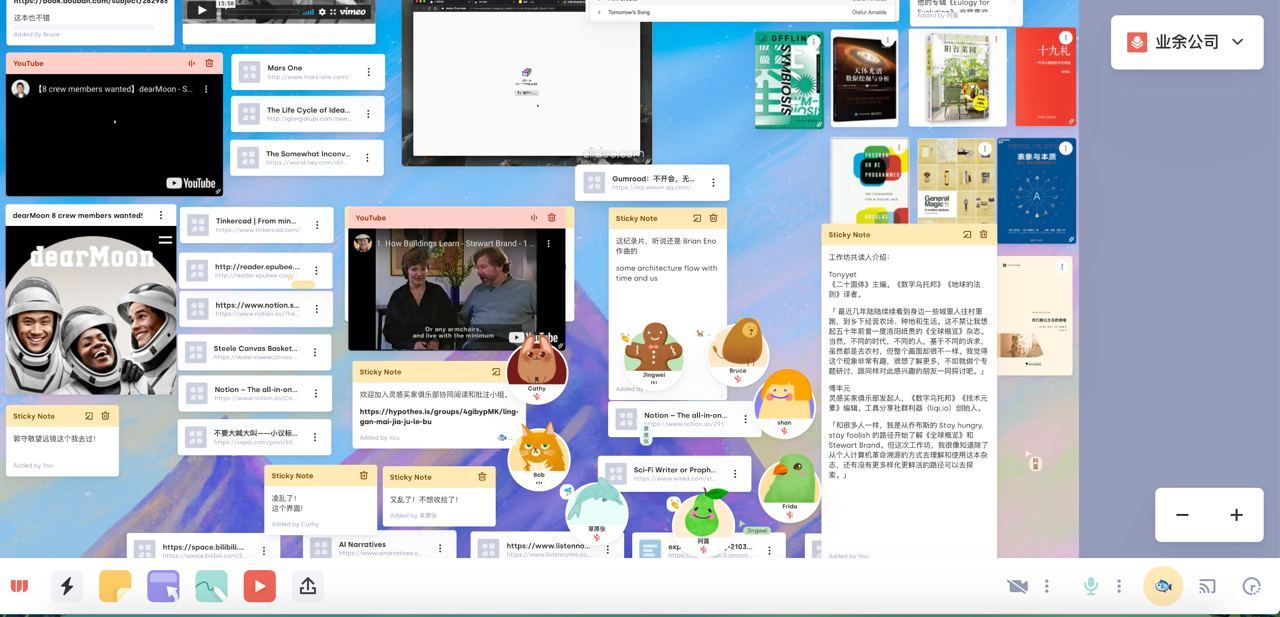Viewport: 1280px width, 617px height.
Task: Play the Vimeo video
Action: coord(203,11)
